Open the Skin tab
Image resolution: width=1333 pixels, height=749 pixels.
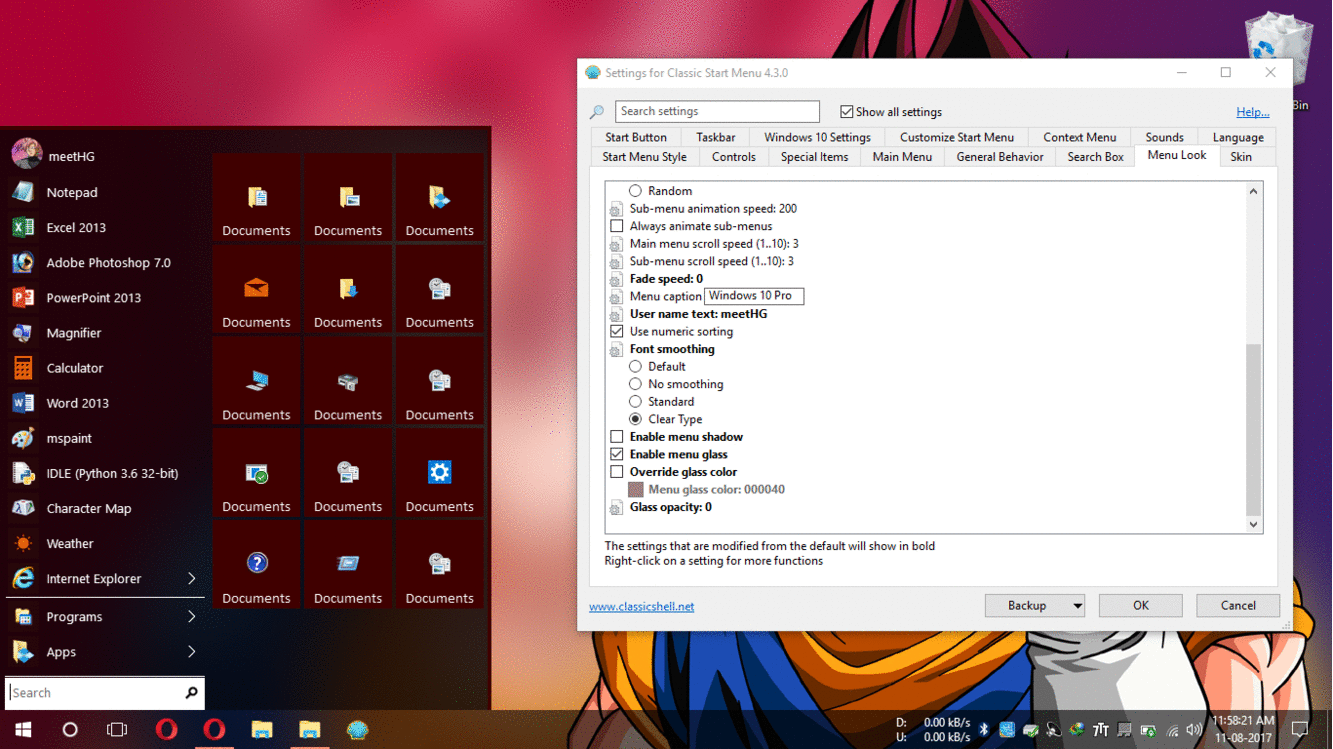[x=1241, y=157]
